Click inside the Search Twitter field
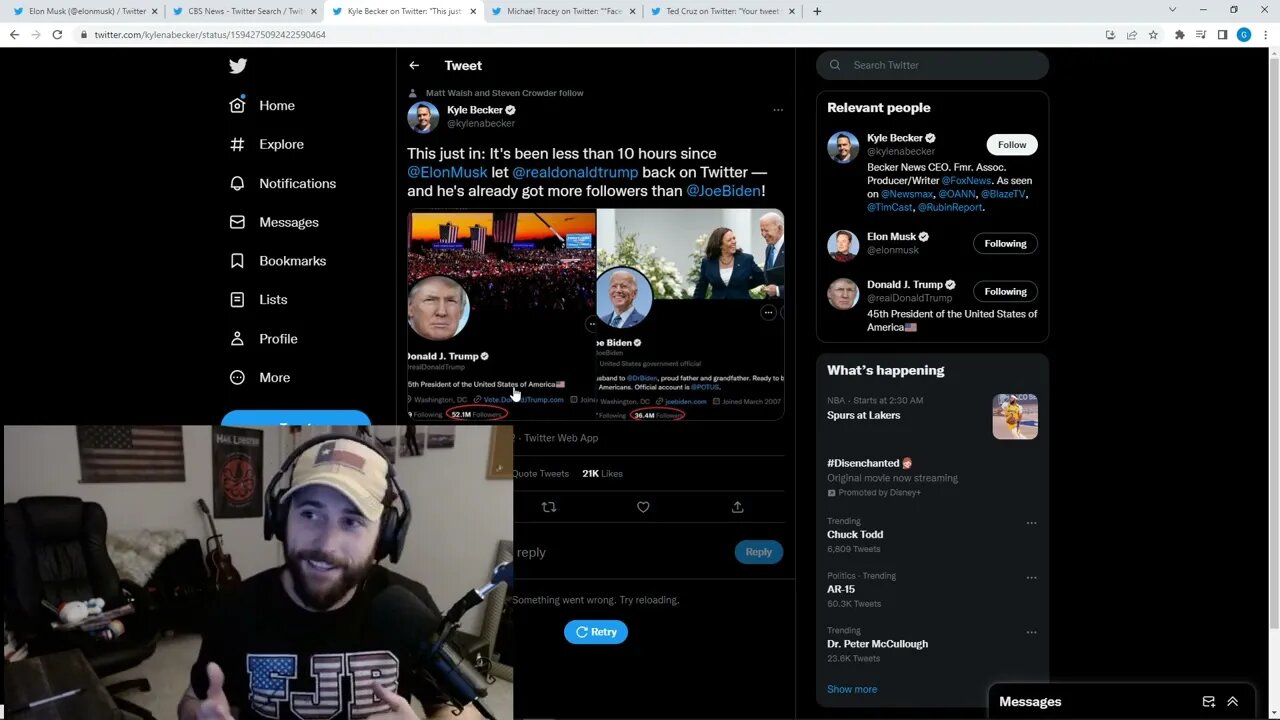The image size is (1280, 720). pos(932,65)
